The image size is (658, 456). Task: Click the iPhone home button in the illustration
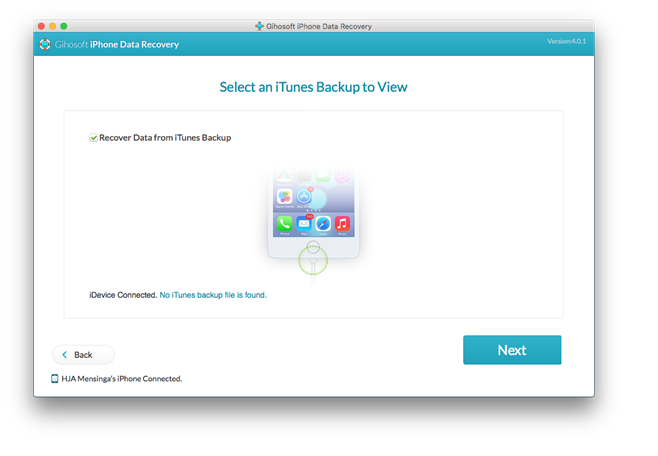point(313,246)
